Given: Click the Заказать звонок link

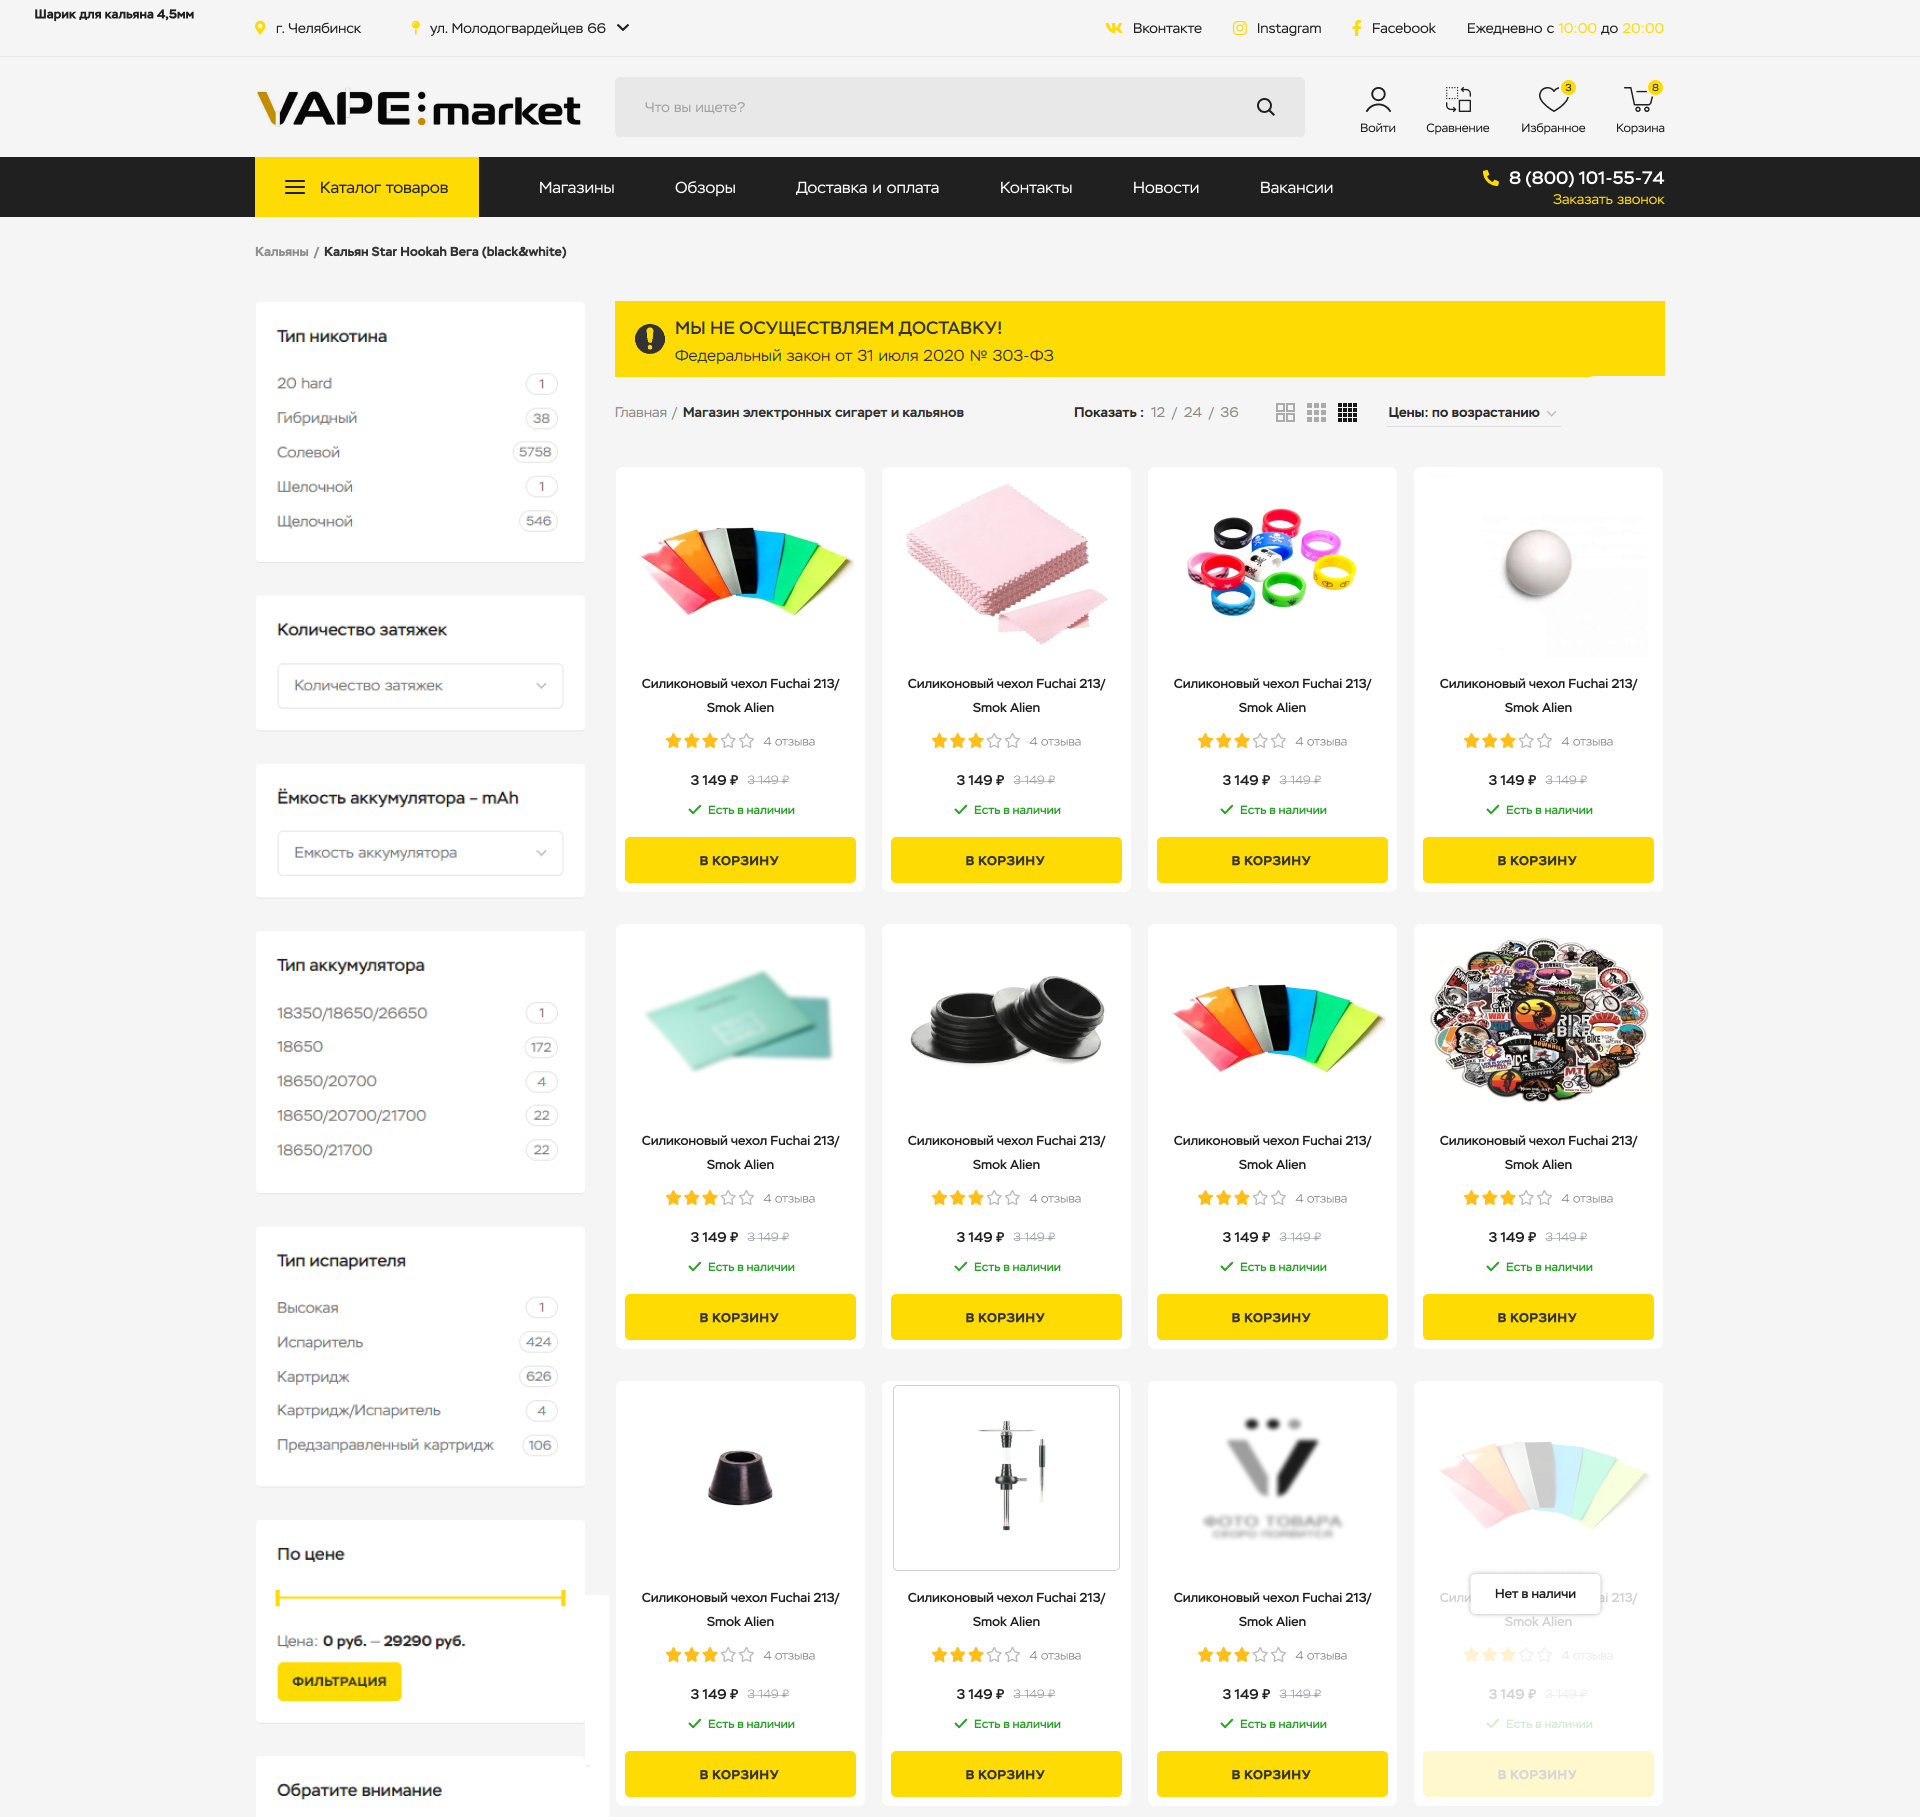Looking at the screenshot, I should tap(1608, 200).
